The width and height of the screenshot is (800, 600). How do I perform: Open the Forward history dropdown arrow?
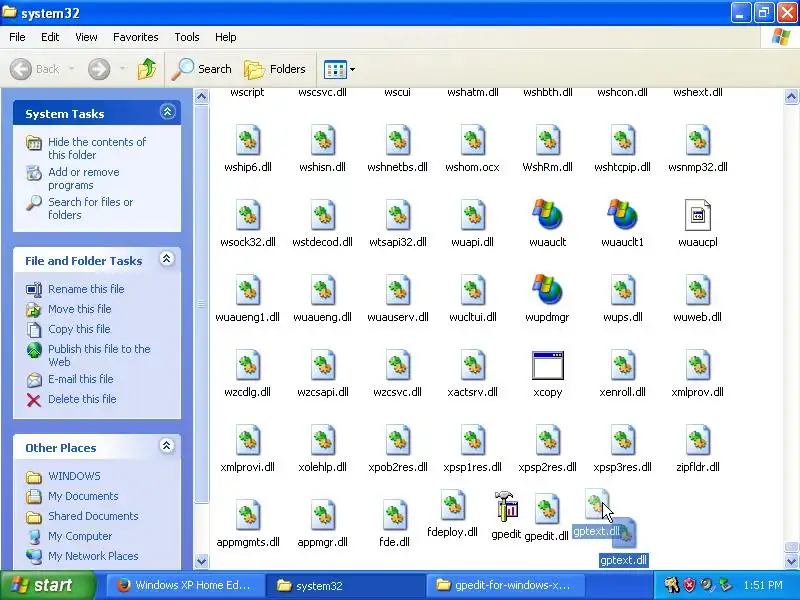tap(122, 69)
